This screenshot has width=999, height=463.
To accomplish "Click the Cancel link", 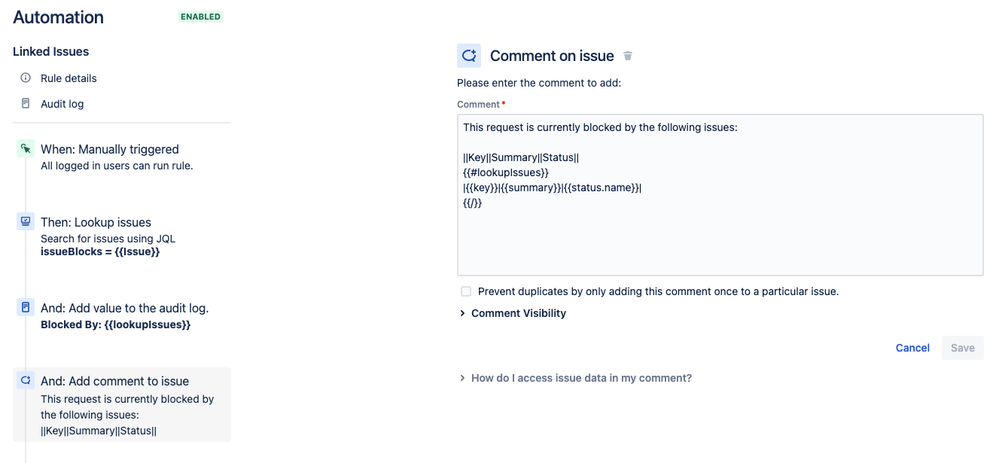I will tap(912, 348).
